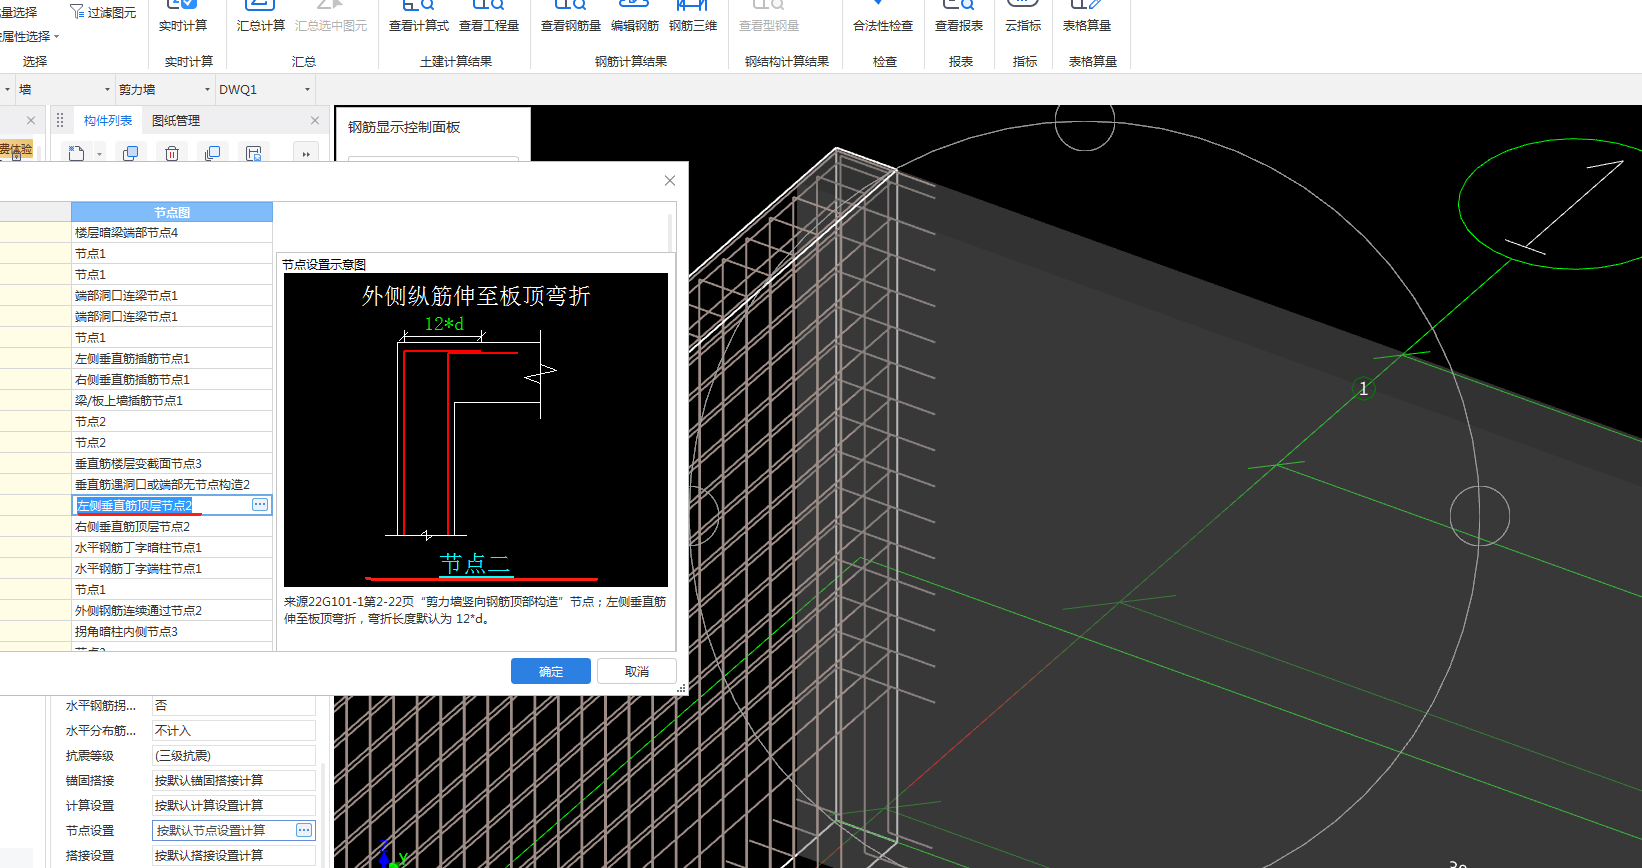Click 过滤图元 filter icon

click(77, 12)
